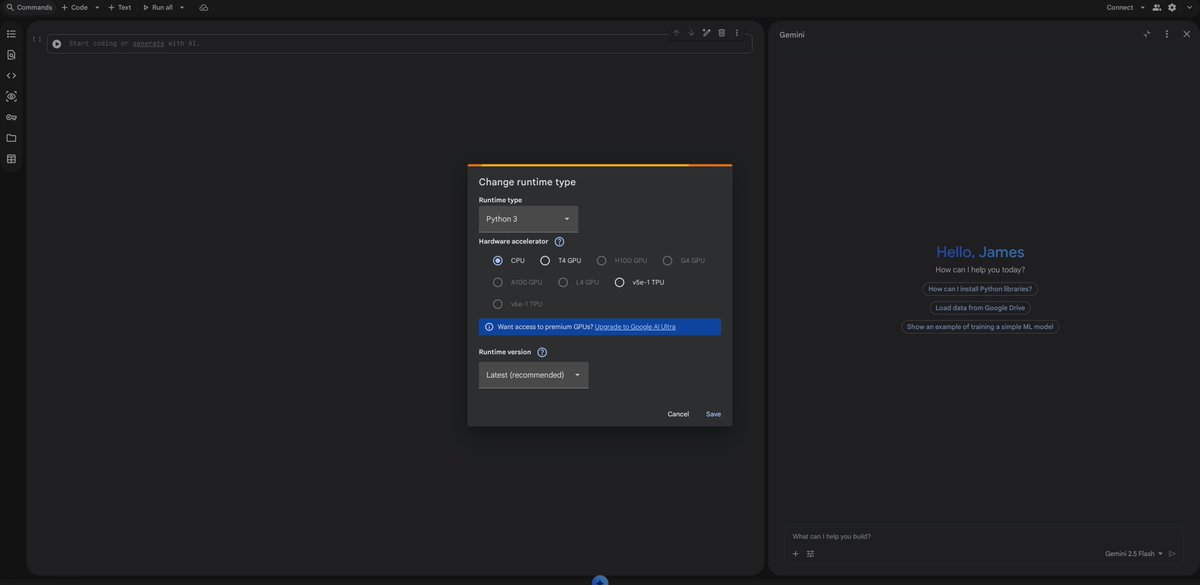Click the add attachment plus icon in Gemini
The width and height of the screenshot is (1200, 585).
click(x=796, y=554)
